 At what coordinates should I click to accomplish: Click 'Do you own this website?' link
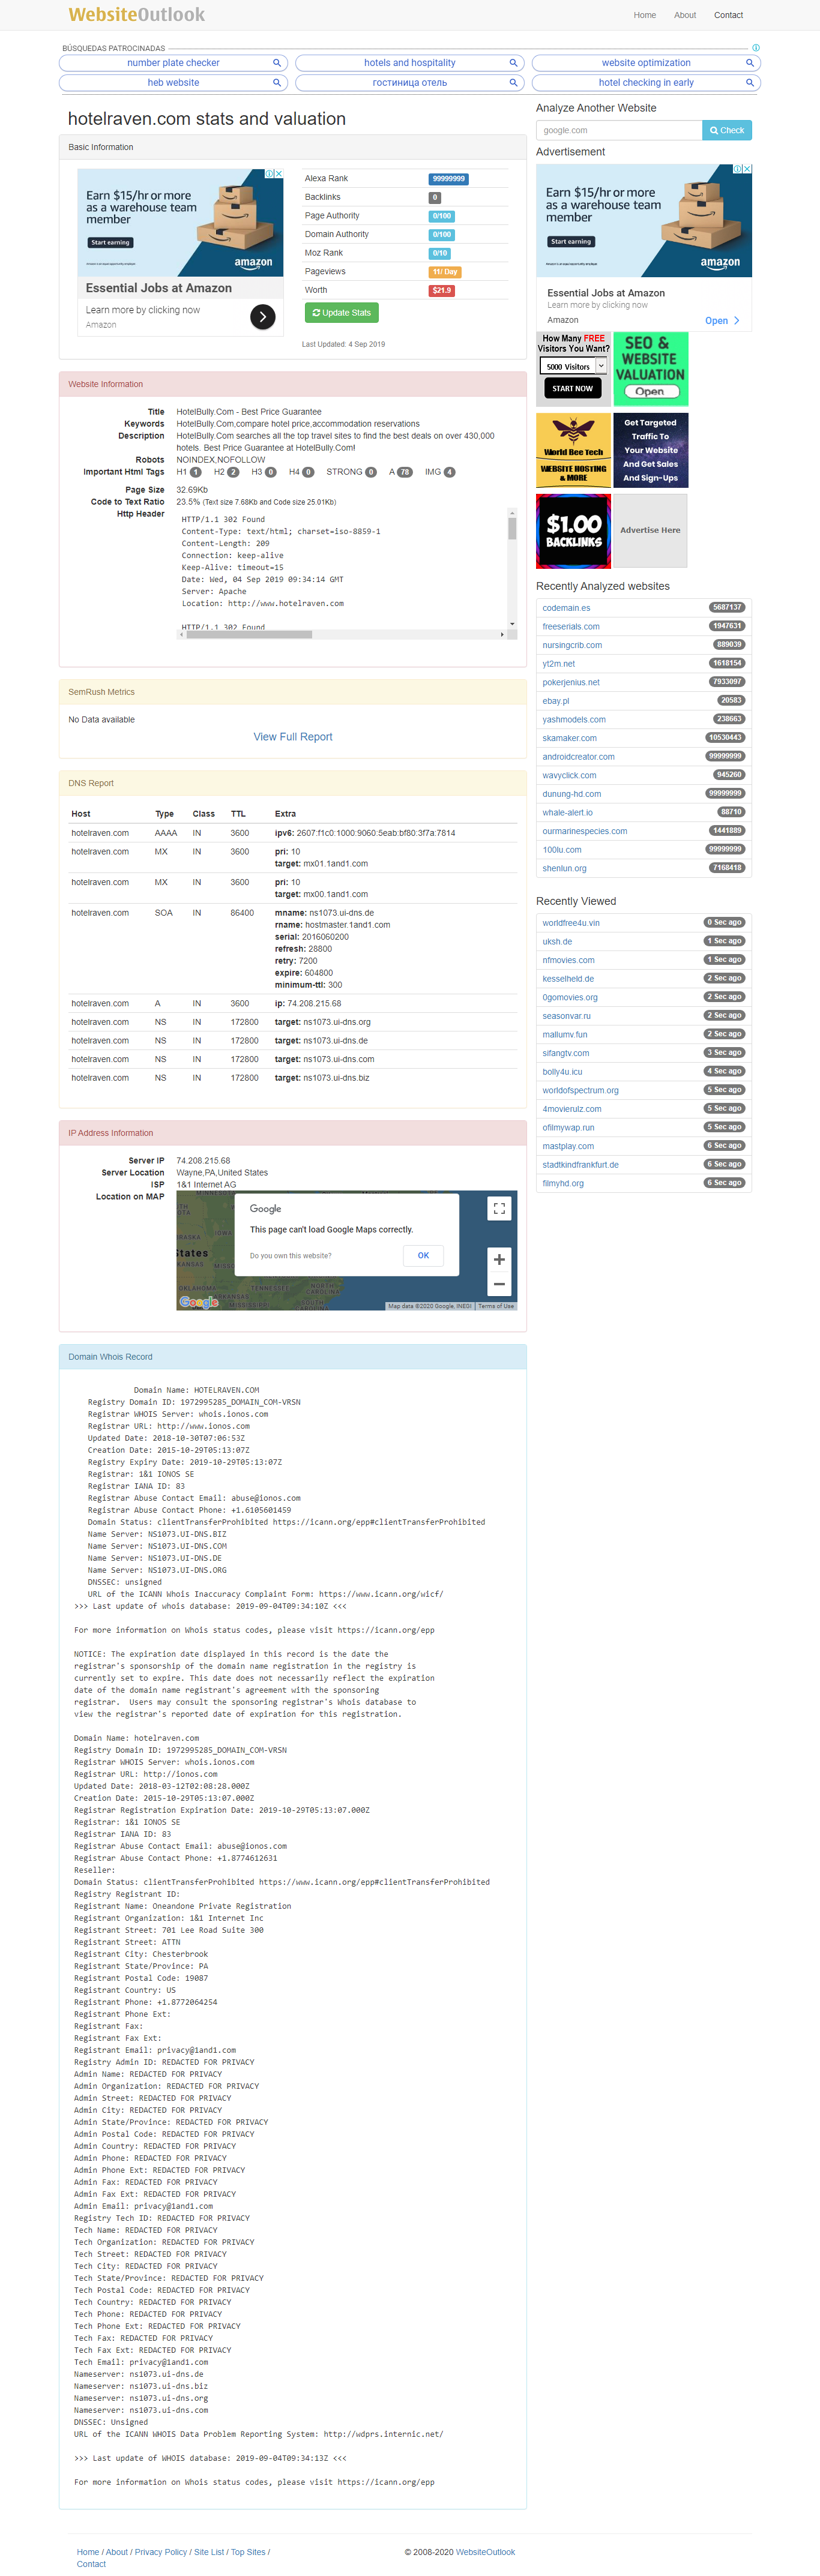[290, 1256]
